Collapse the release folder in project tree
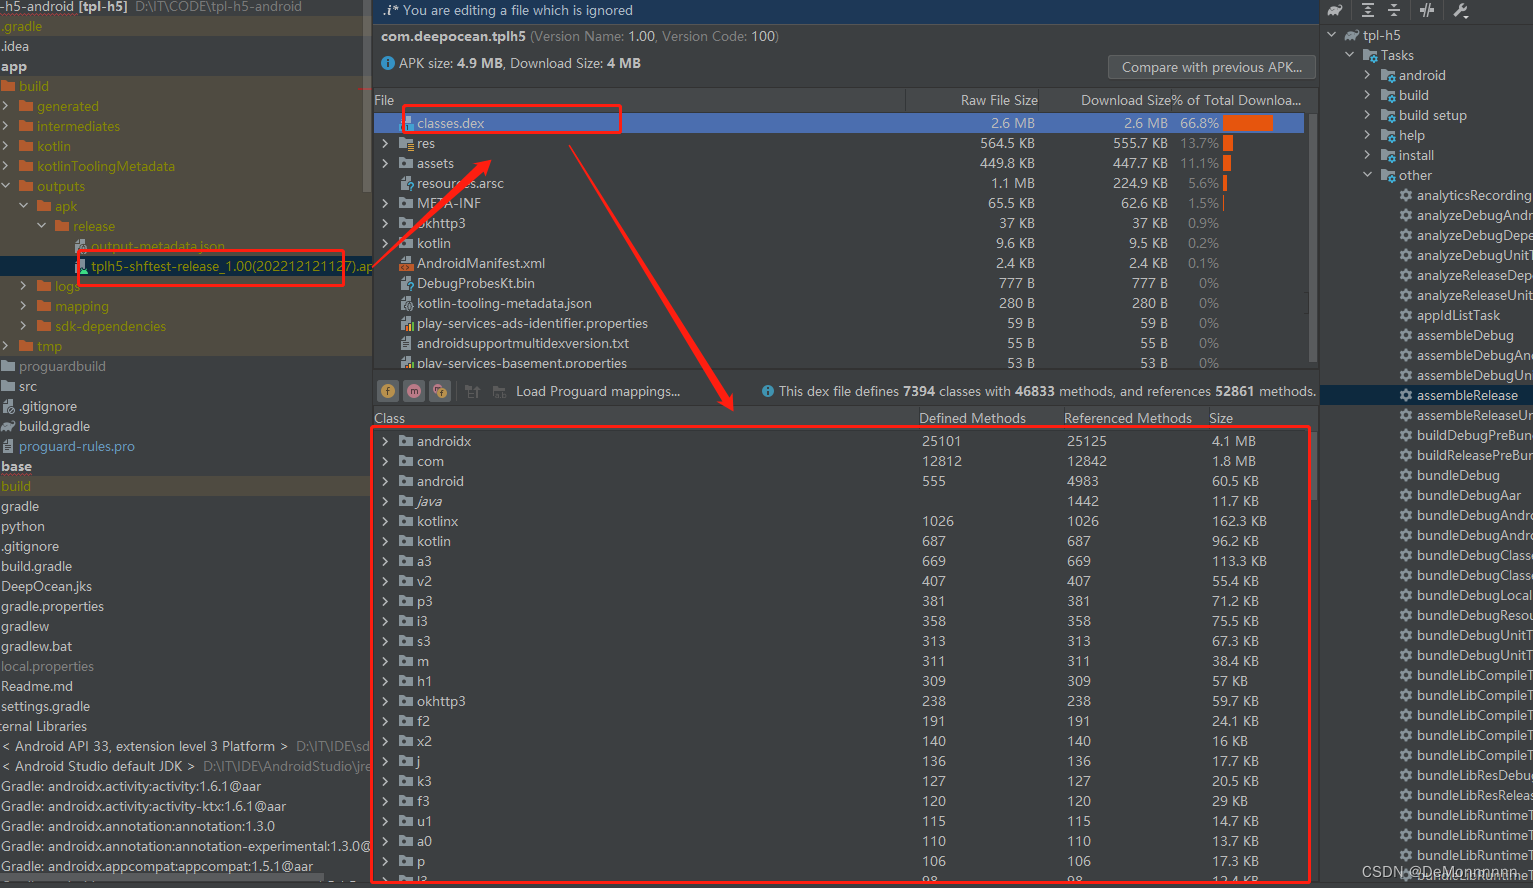This screenshot has width=1533, height=888. 42,226
